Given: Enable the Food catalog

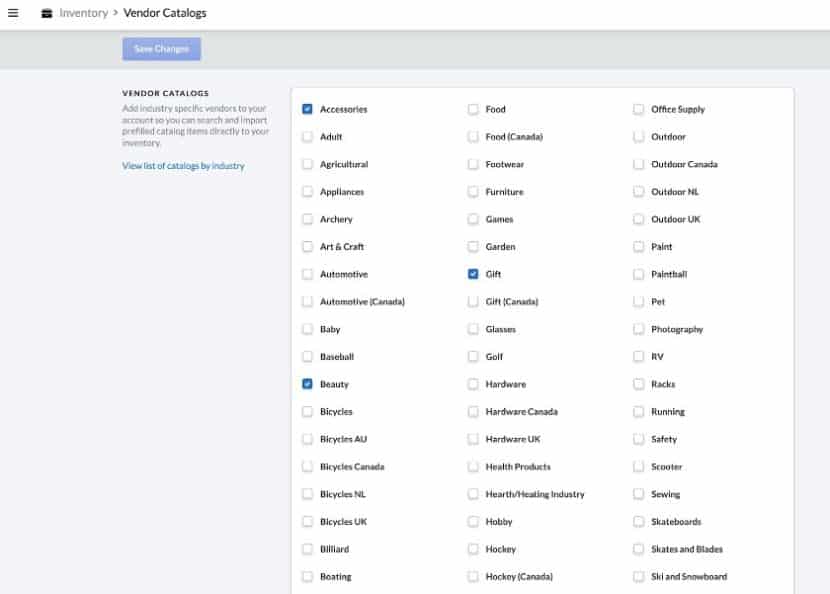Looking at the screenshot, I should click(473, 109).
